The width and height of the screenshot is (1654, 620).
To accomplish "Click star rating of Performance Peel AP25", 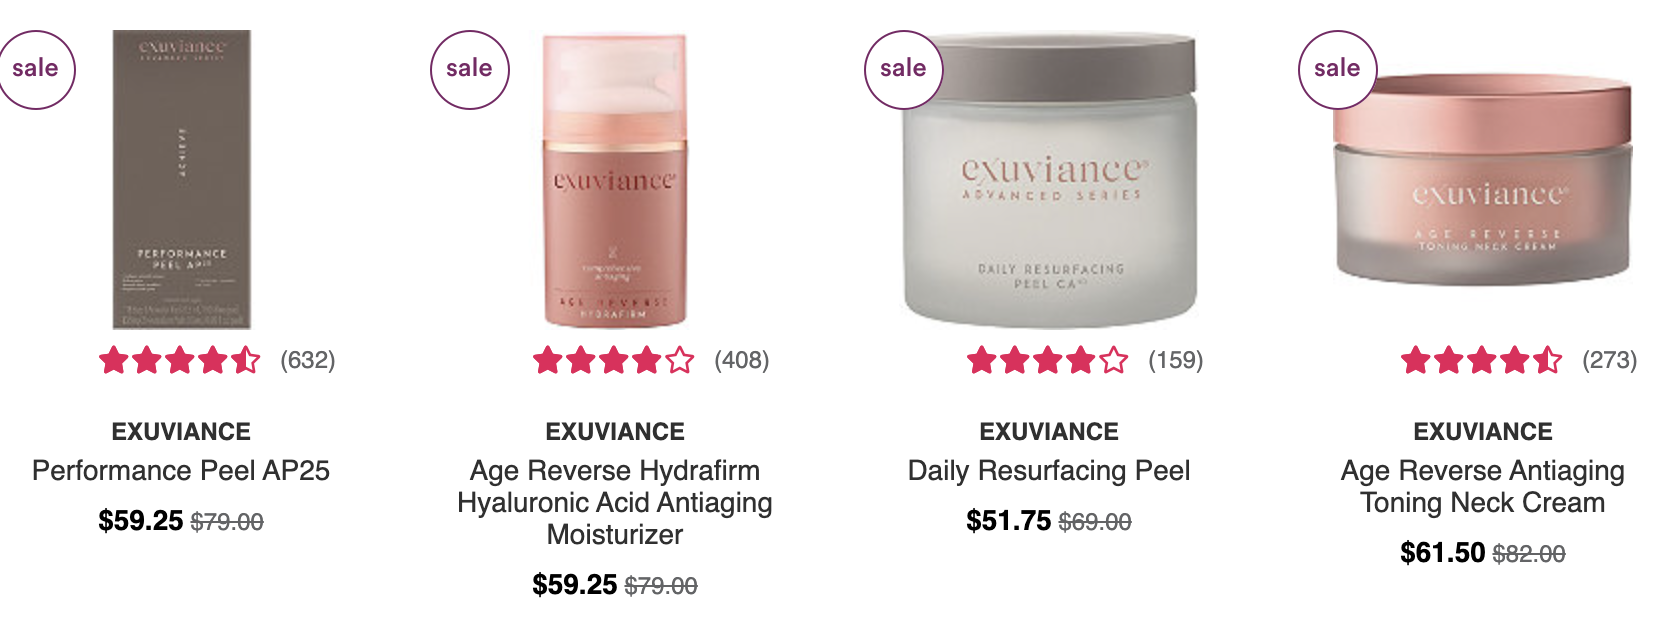I will [x=180, y=360].
